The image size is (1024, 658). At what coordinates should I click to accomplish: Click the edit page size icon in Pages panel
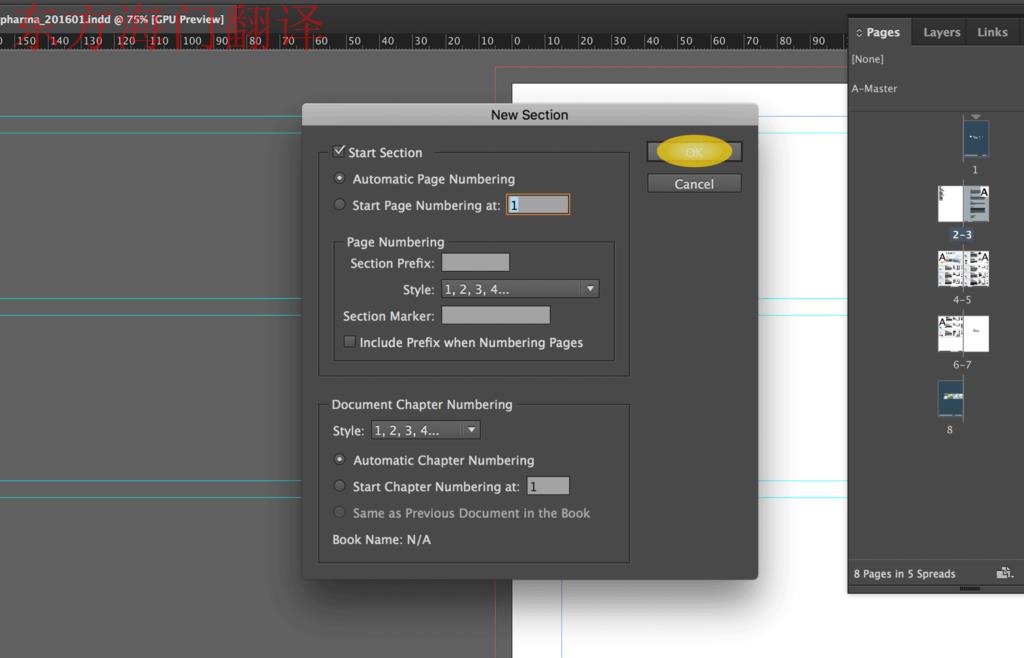pos(1004,573)
